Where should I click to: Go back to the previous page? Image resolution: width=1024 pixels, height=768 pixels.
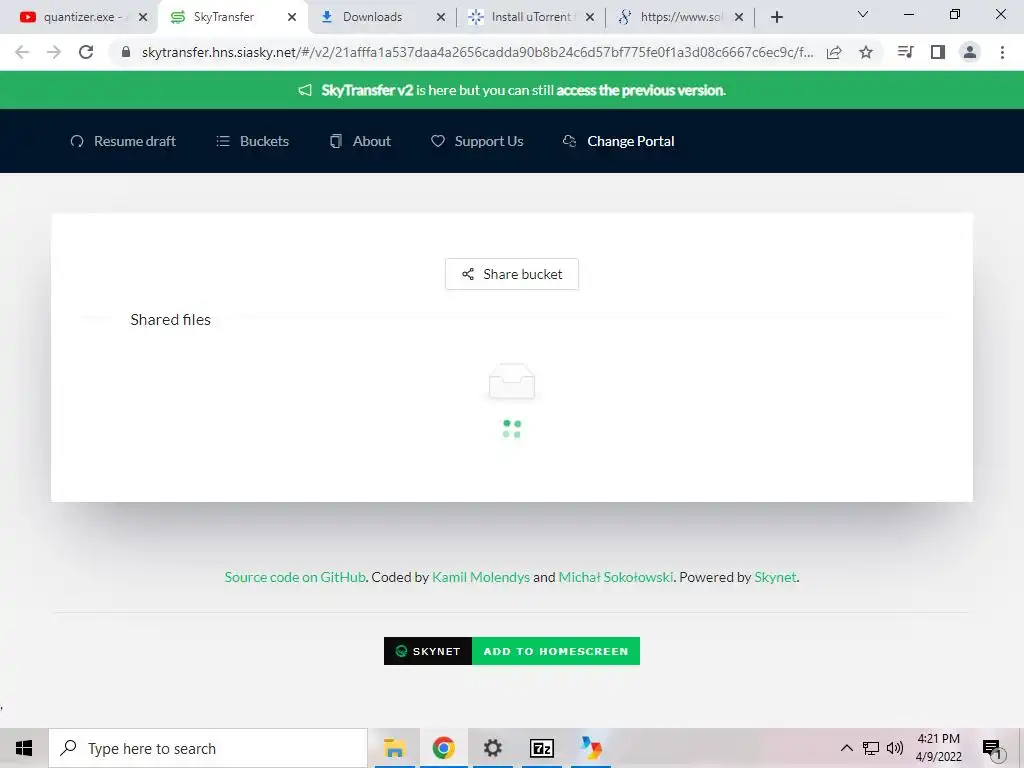click(22, 52)
